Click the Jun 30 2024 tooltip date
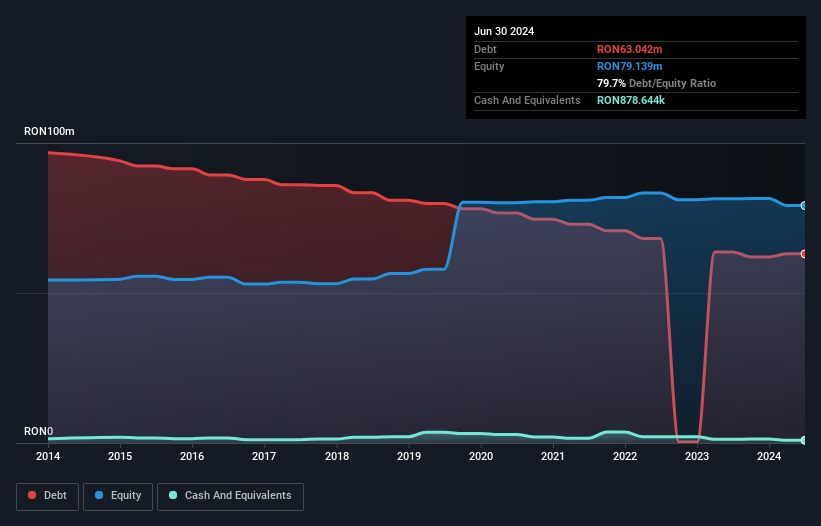The height and width of the screenshot is (526, 821). pos(504,31)
